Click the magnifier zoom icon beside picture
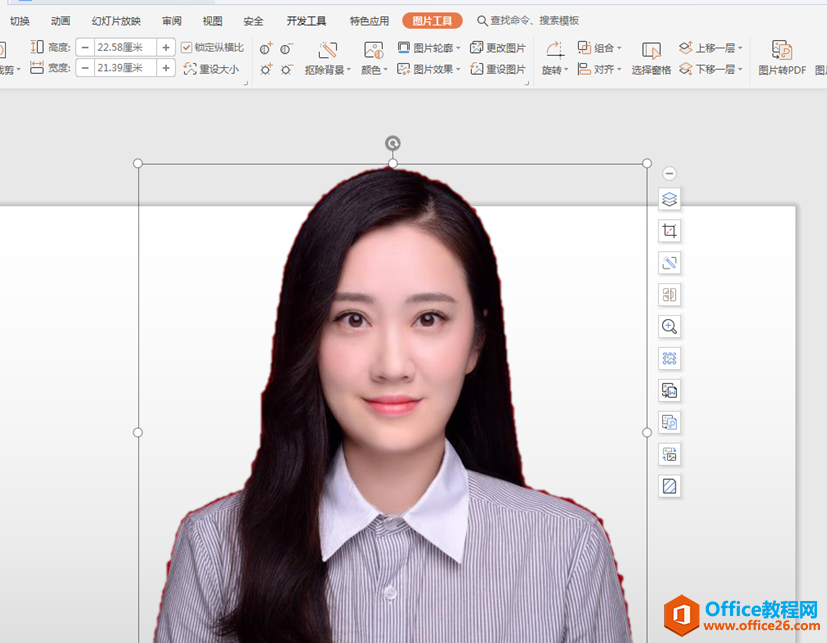Image resolution: width=827 pixels, height=643 pixels. point(669,326)
